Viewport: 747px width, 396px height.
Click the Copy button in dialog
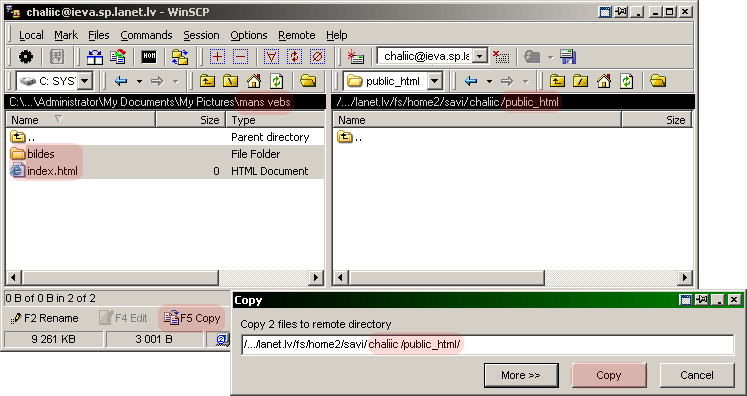point(608,375)
